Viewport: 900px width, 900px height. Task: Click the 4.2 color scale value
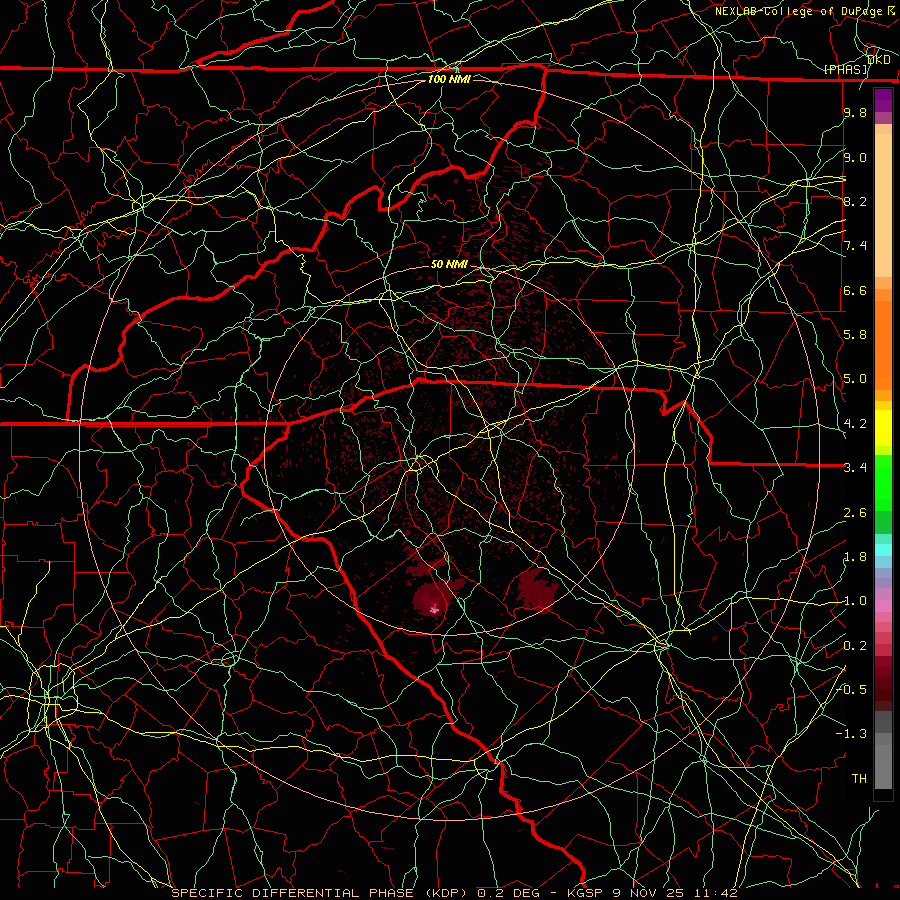(855, 424)
